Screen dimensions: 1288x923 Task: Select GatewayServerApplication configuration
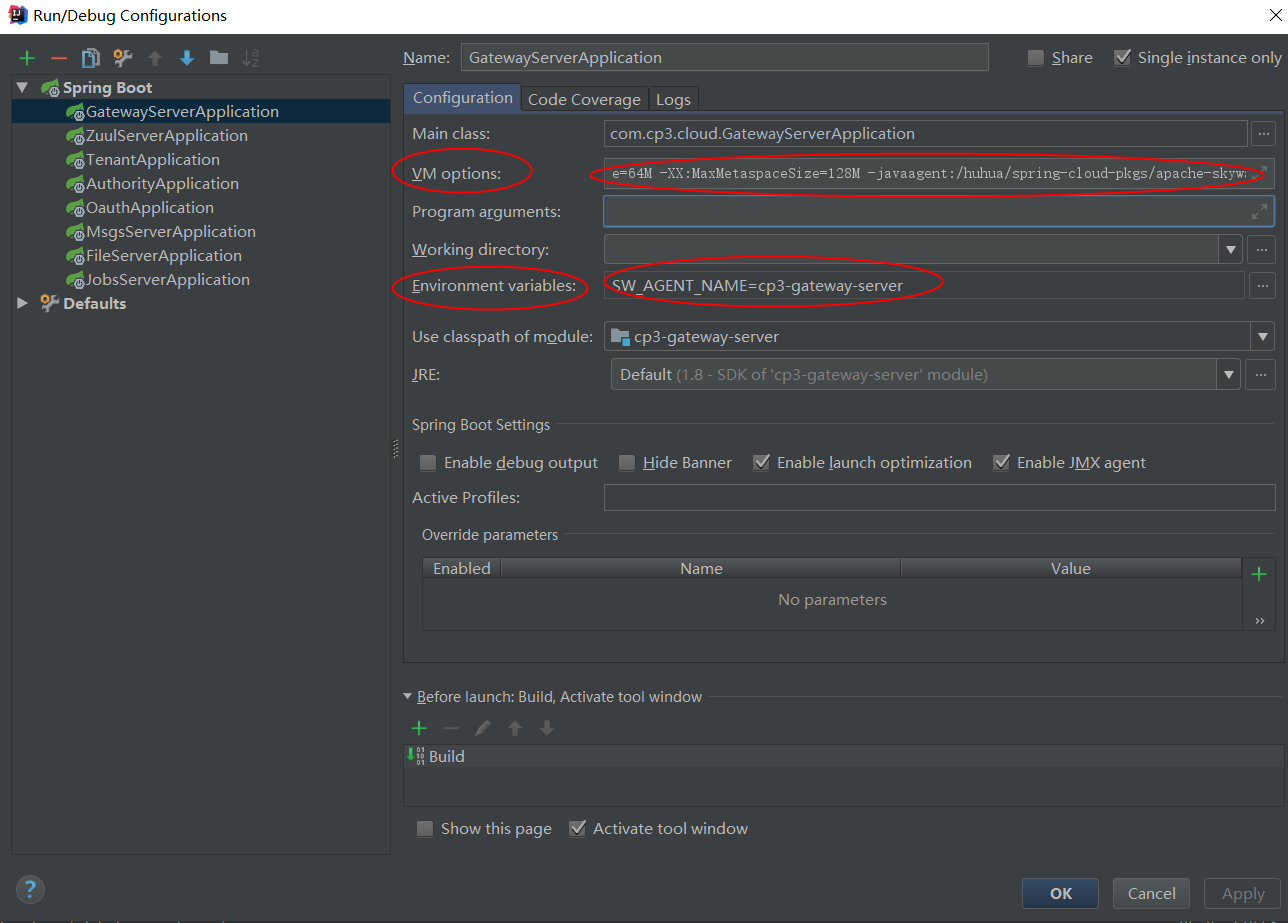point(201,112)
